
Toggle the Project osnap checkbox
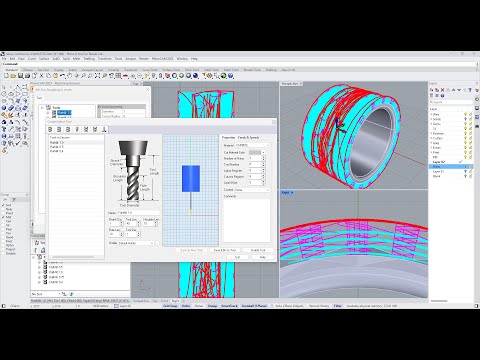[x=4, y=249]
